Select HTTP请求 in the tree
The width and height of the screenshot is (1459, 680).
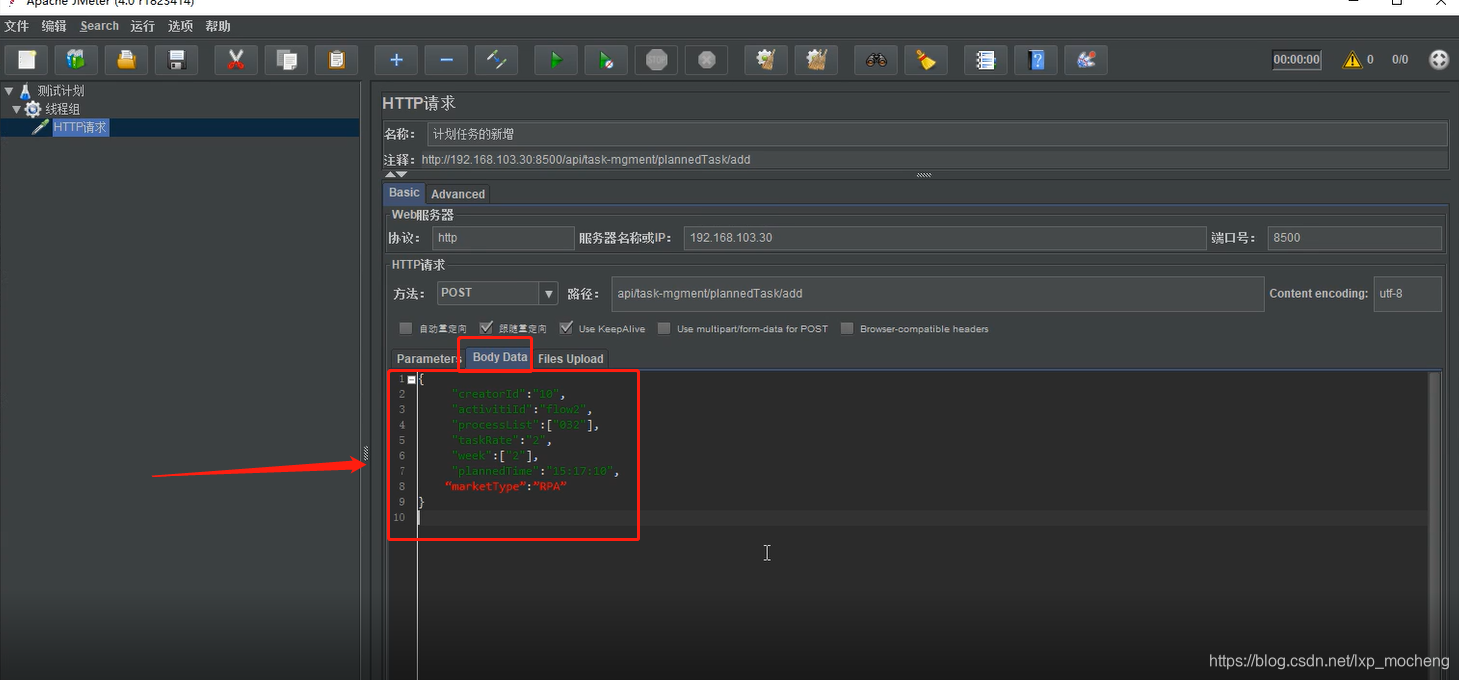(80, 127)
